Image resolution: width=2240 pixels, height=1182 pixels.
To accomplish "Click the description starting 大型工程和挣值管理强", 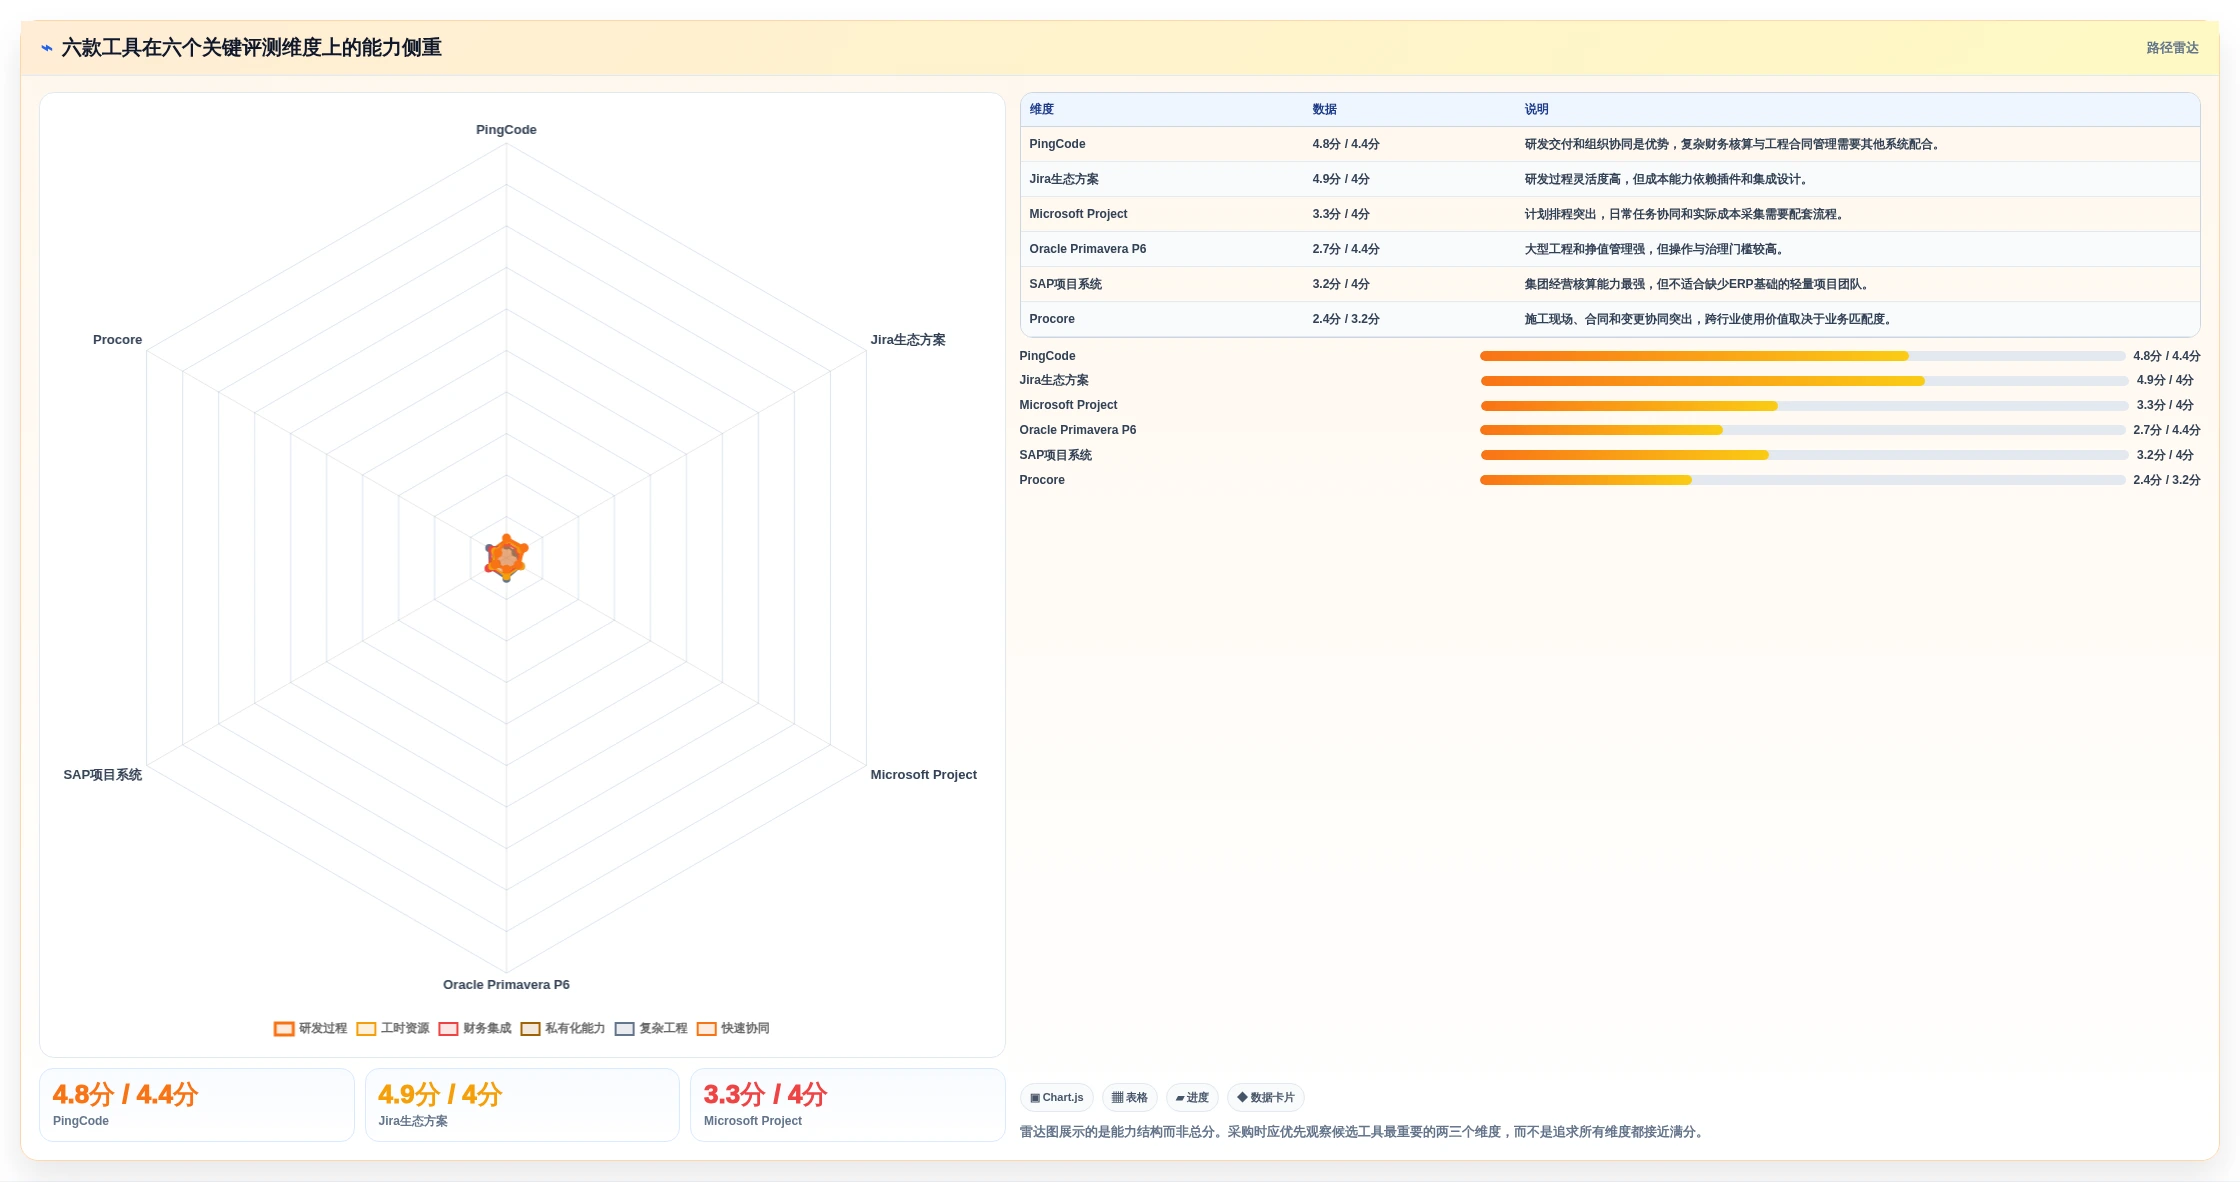I will tap(1656, 249).
